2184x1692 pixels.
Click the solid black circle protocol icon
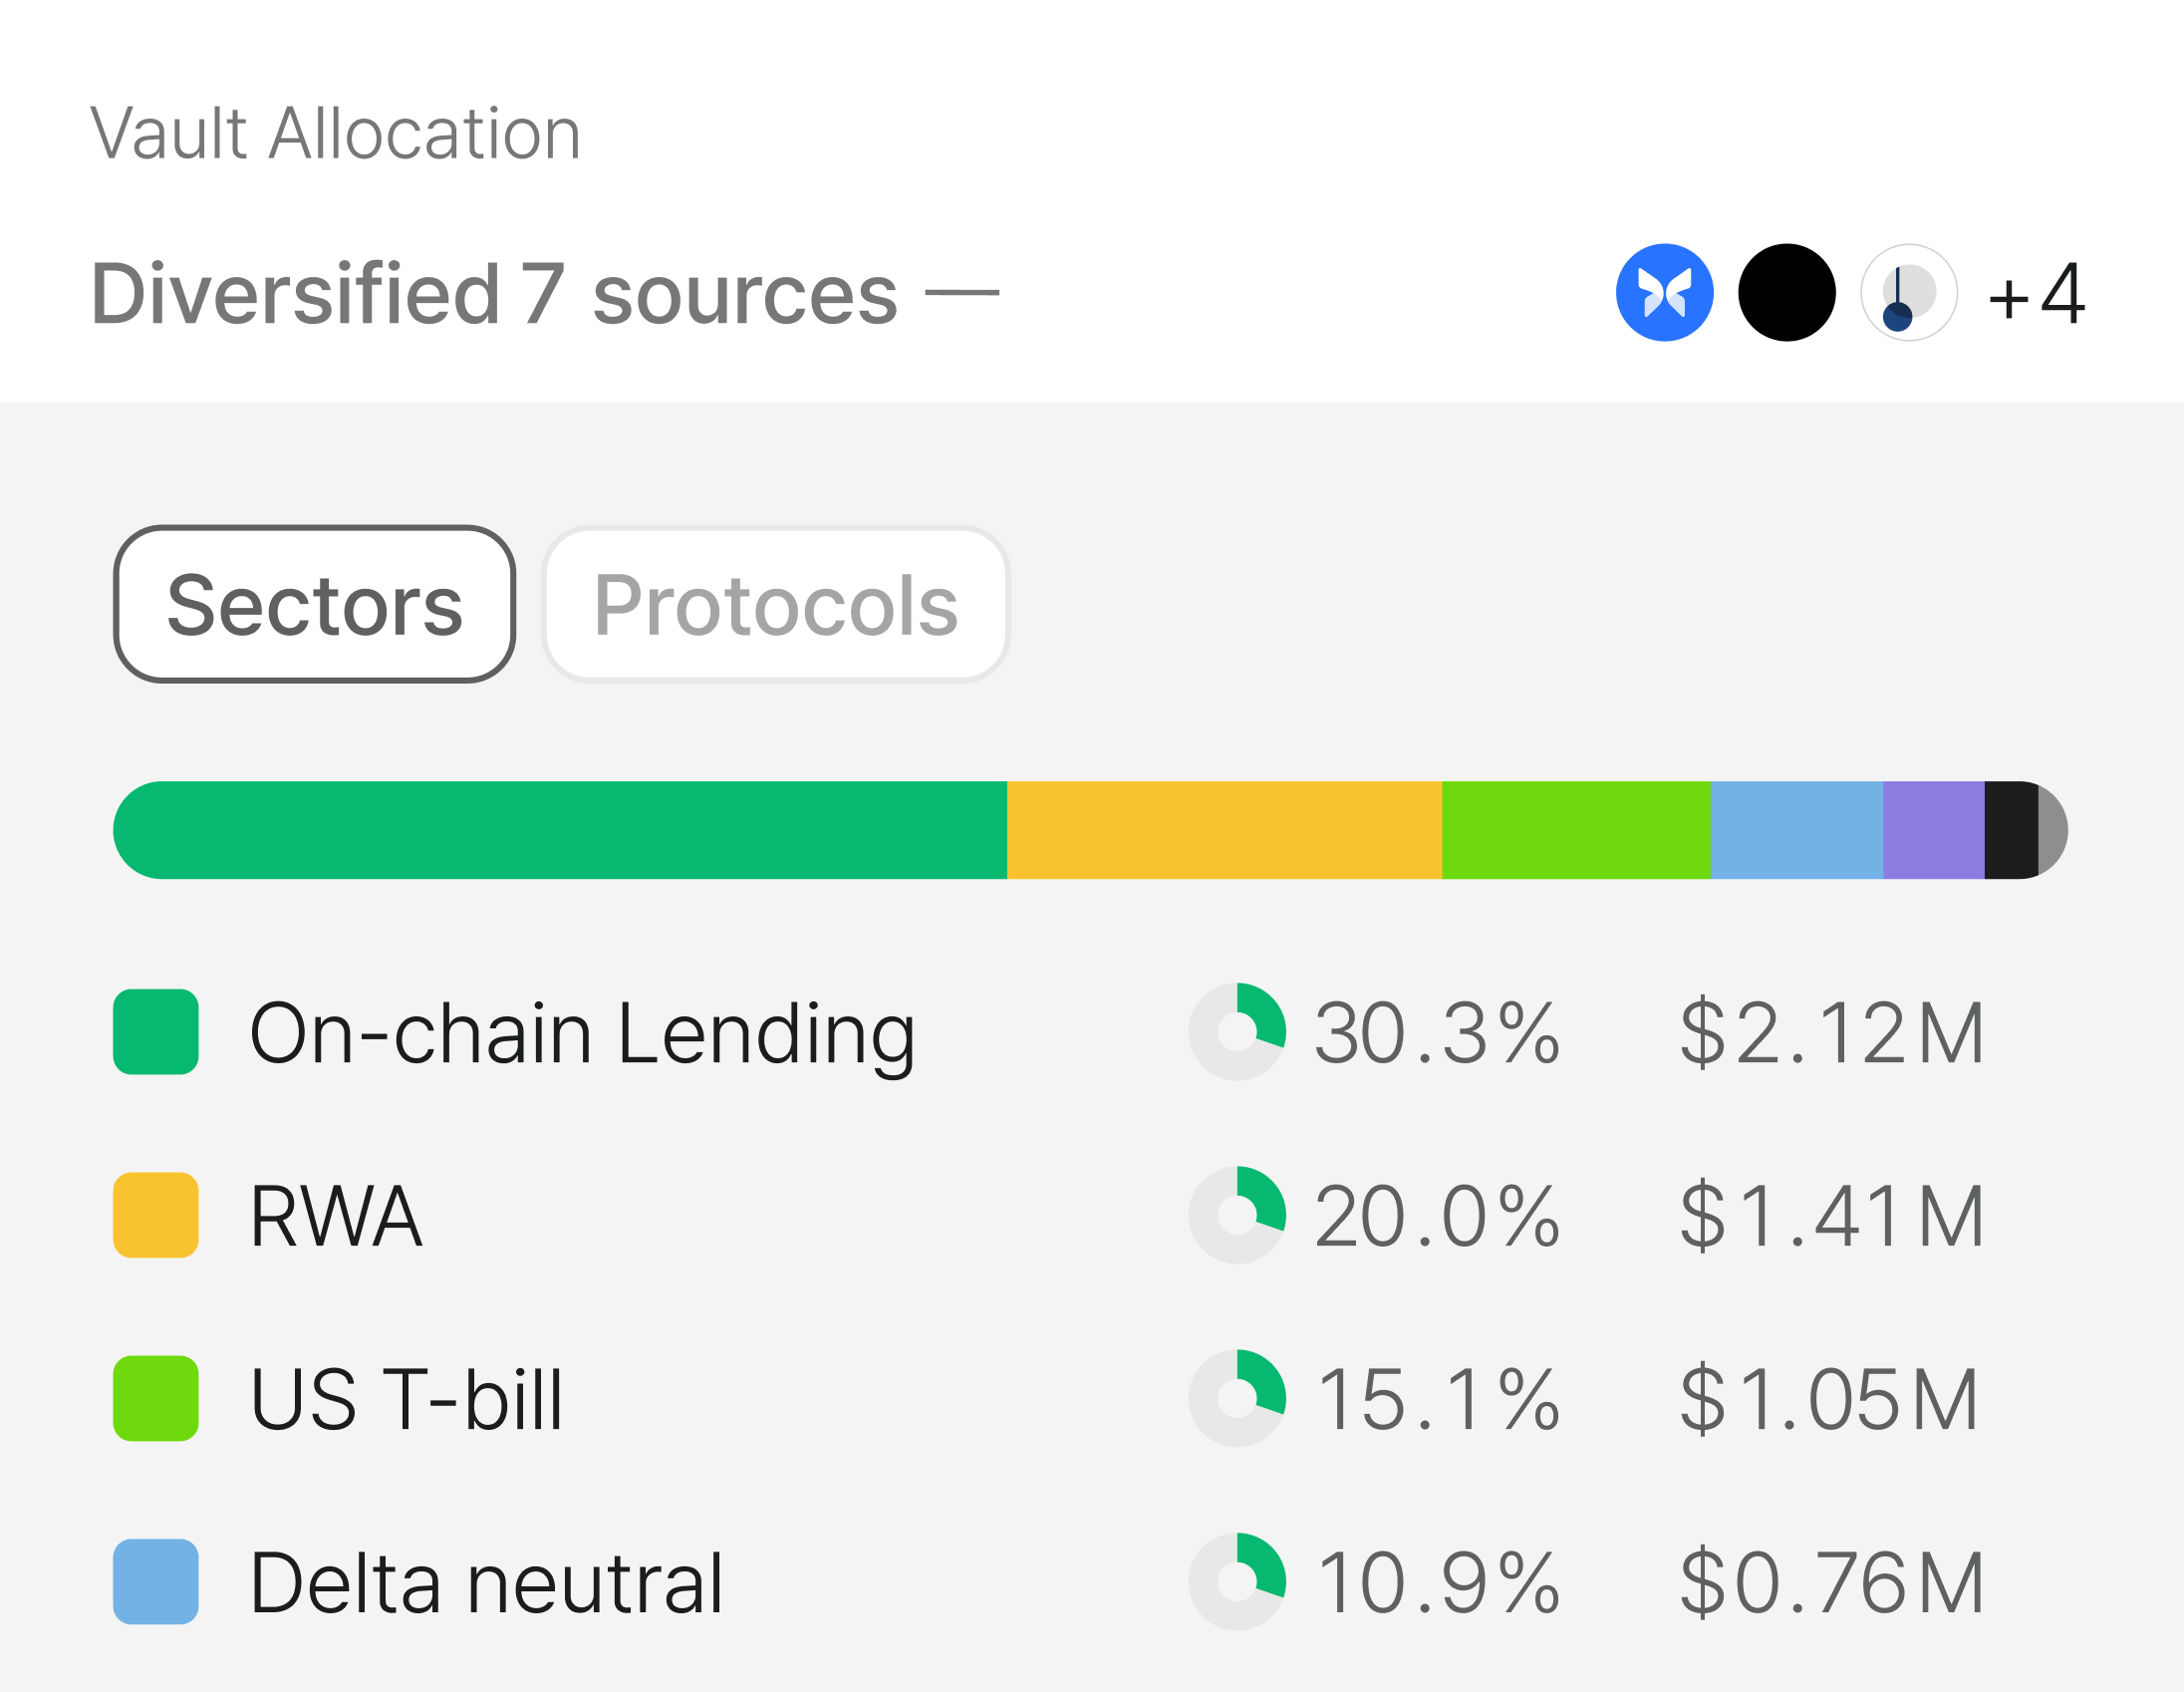coord(1787,293)
